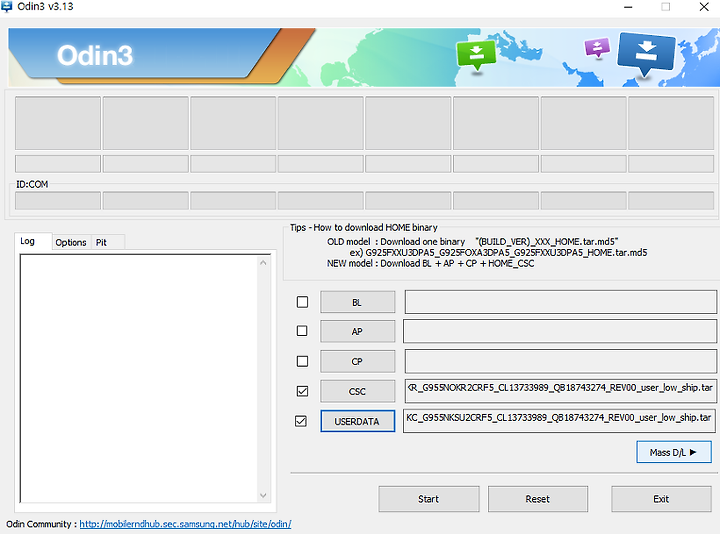The width and height of the screenshot is (720, 534).
Task: Click the CP file path field
Action: tap(561, 361)
